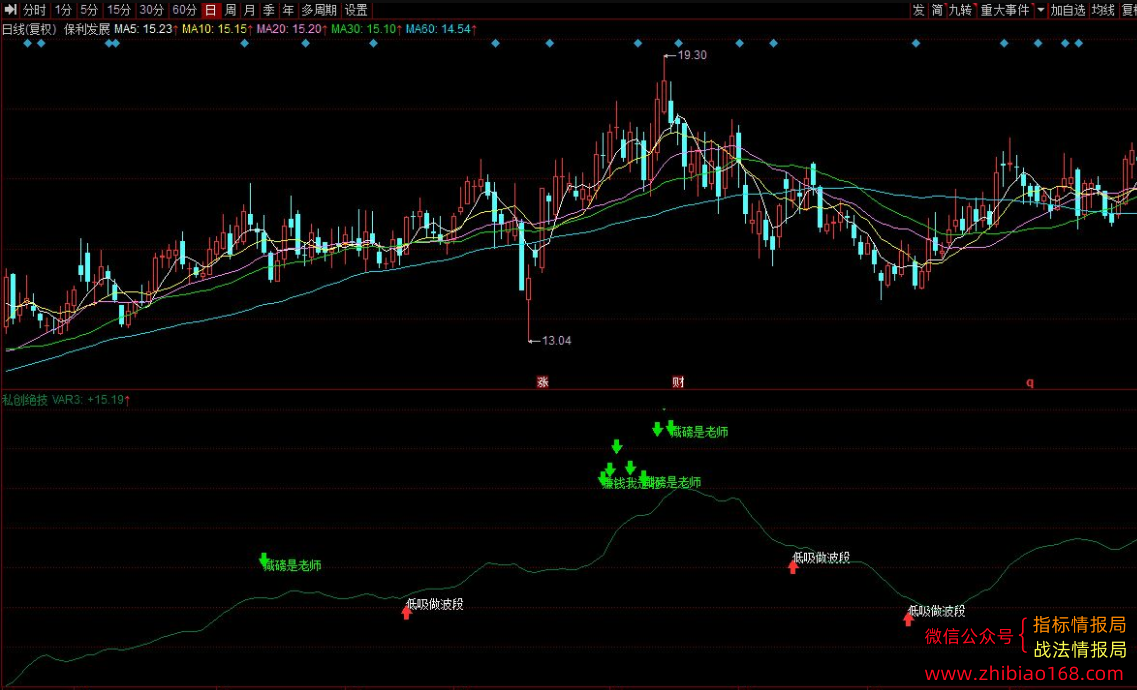Click the 19.30 high price label
Screen dimensions: 1137x690
(x=692, y=55)
